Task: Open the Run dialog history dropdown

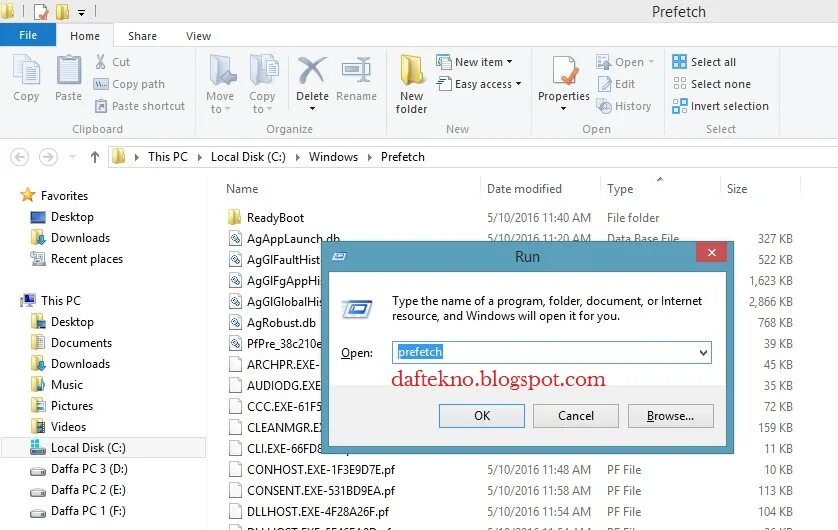Action: click(x=703, y=353)
